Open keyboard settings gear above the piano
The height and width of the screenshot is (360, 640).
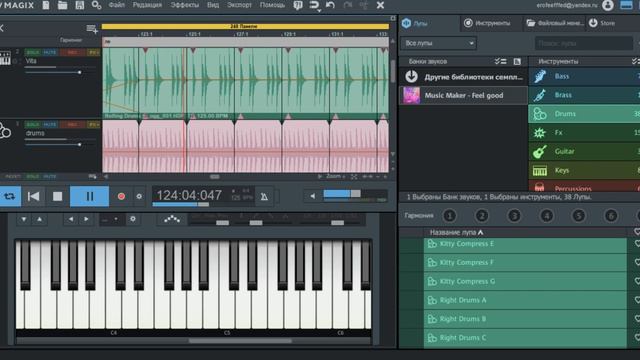click(133, 219)
